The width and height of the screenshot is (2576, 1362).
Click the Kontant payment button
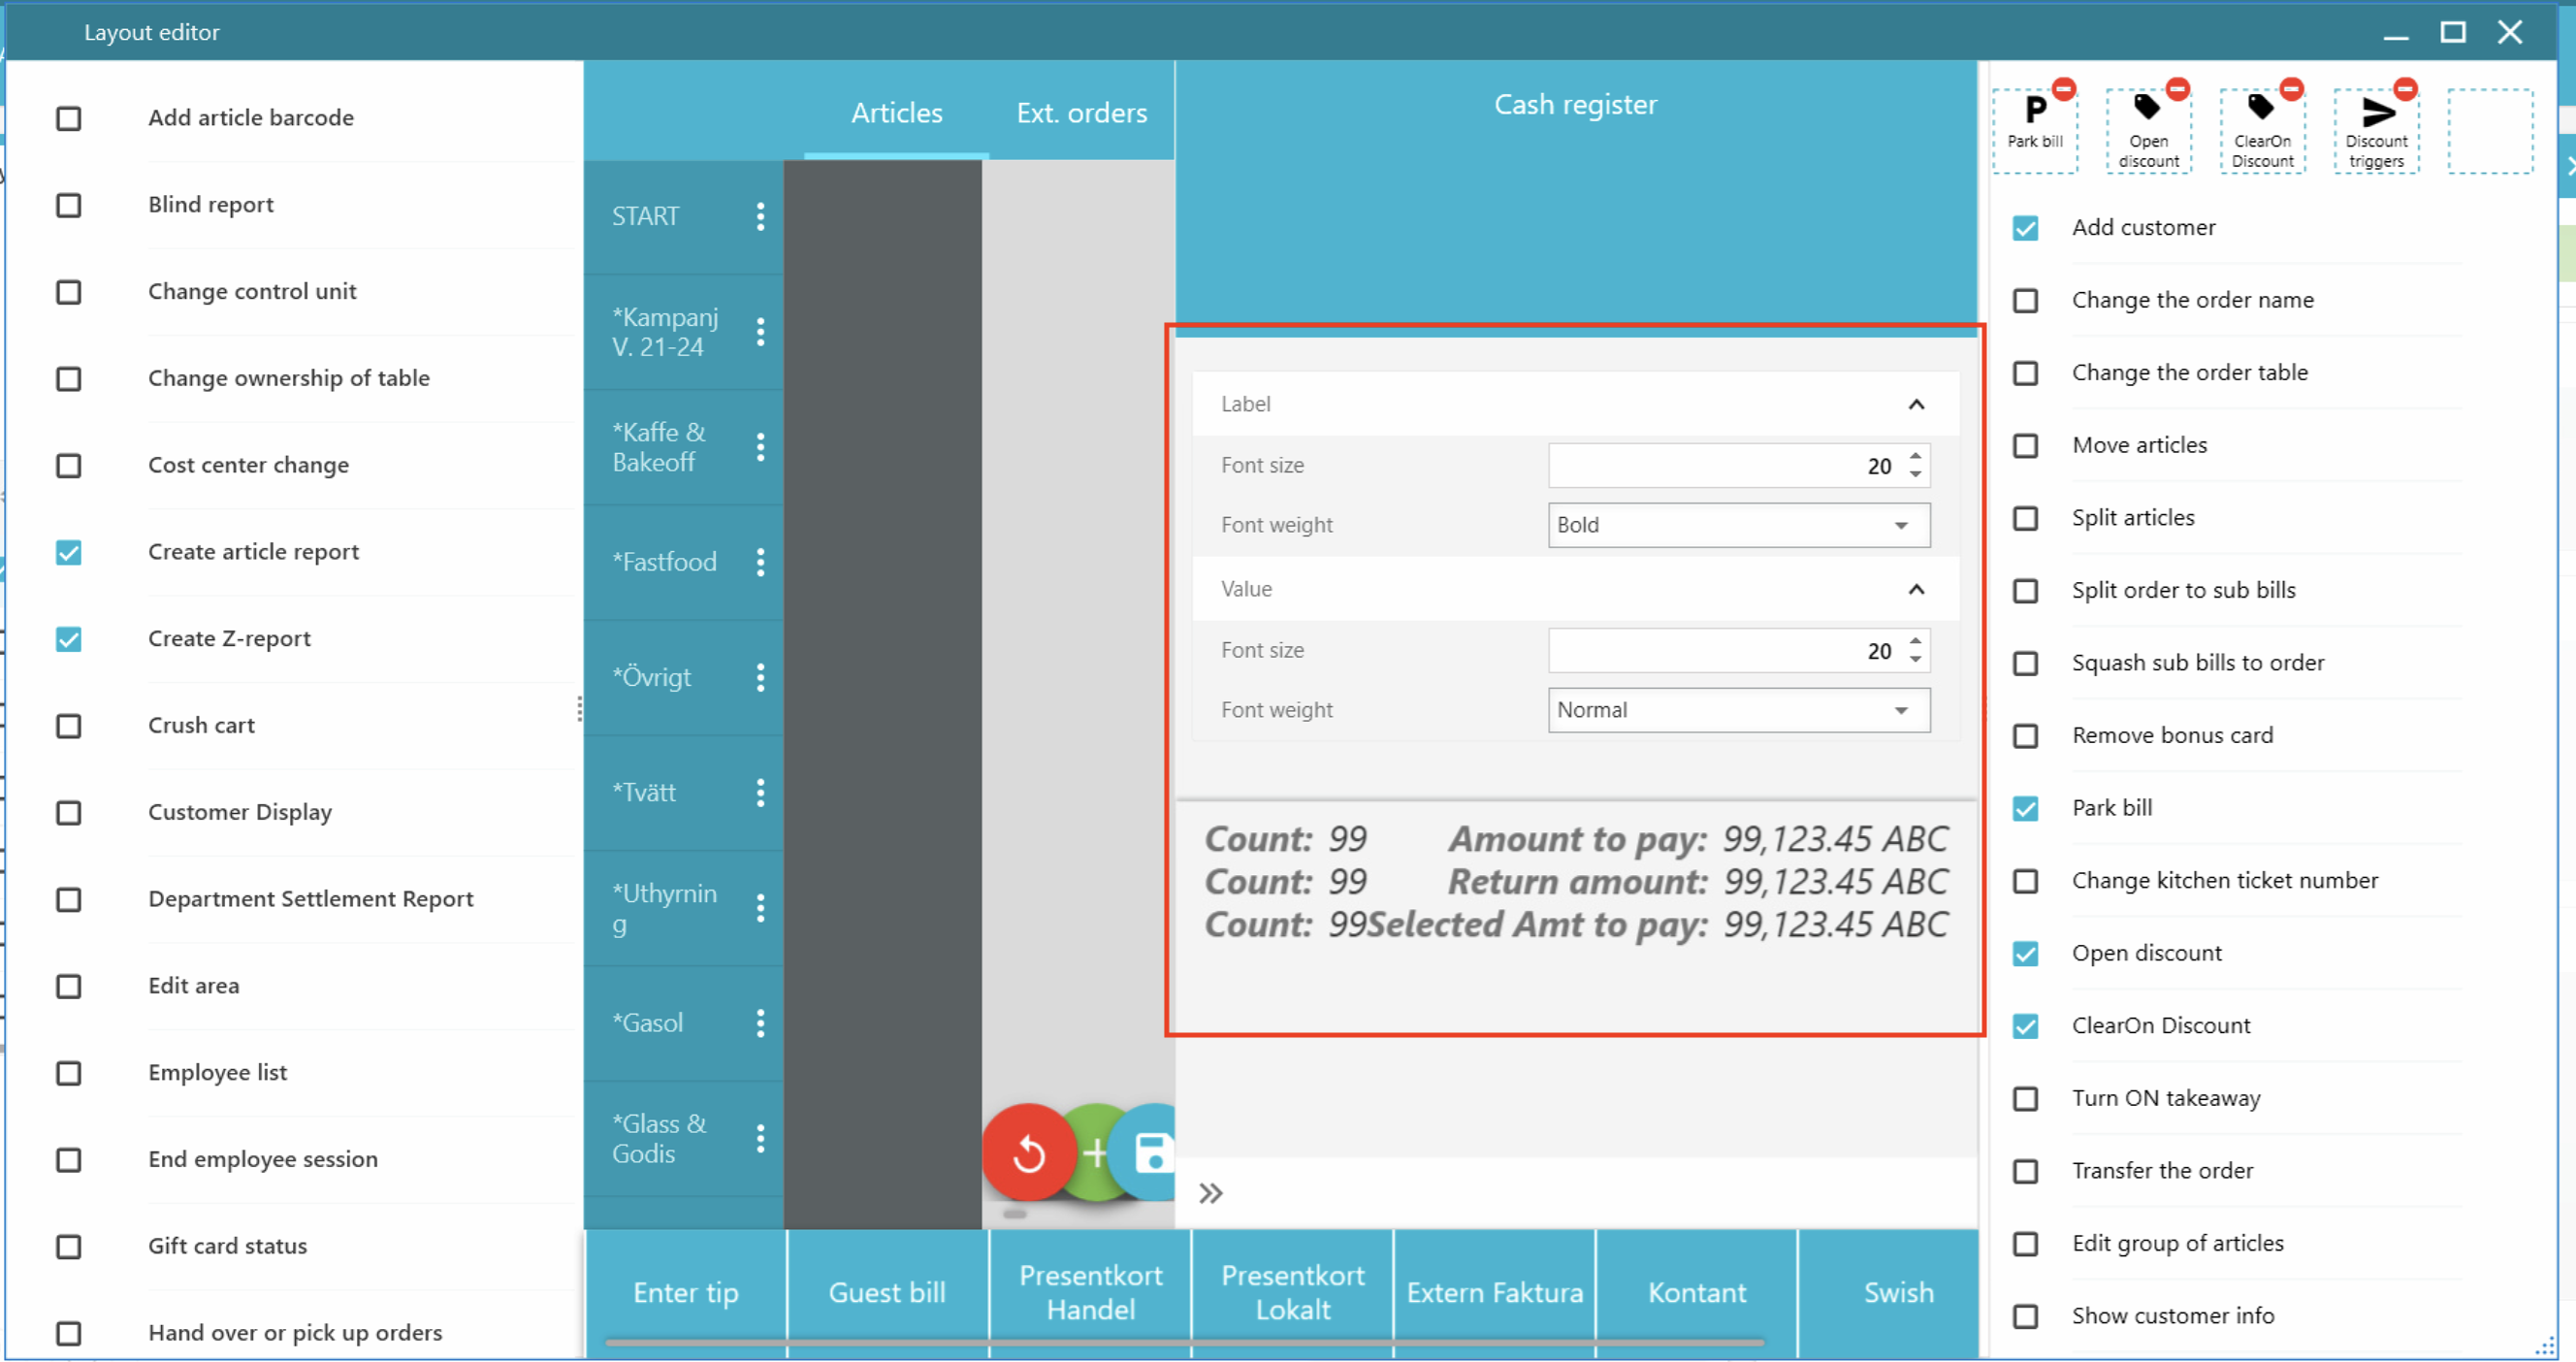tap(1696, 1292)
